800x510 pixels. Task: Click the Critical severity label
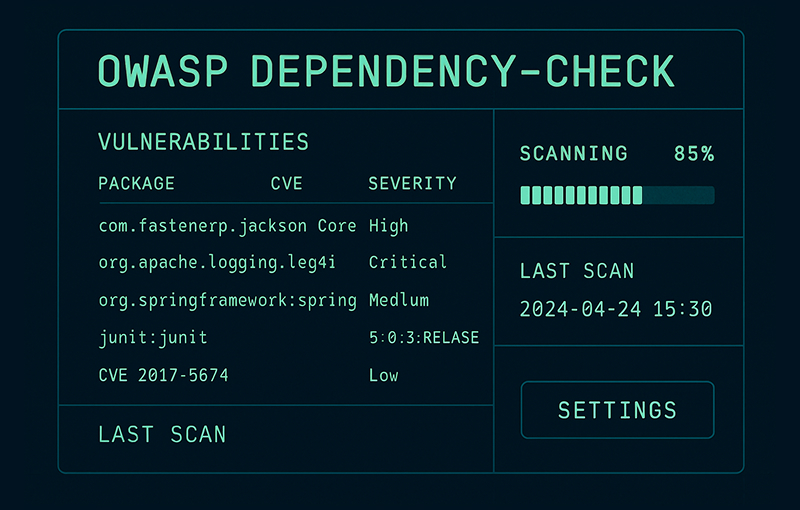coord(407,263)
